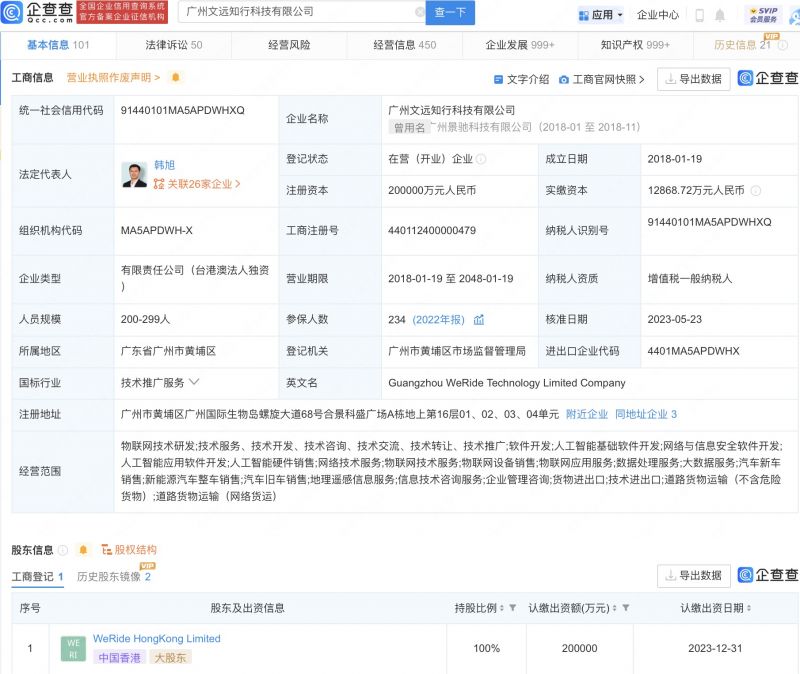
Task: Click the info icon after 历史信息 tab
Action: 783,45
